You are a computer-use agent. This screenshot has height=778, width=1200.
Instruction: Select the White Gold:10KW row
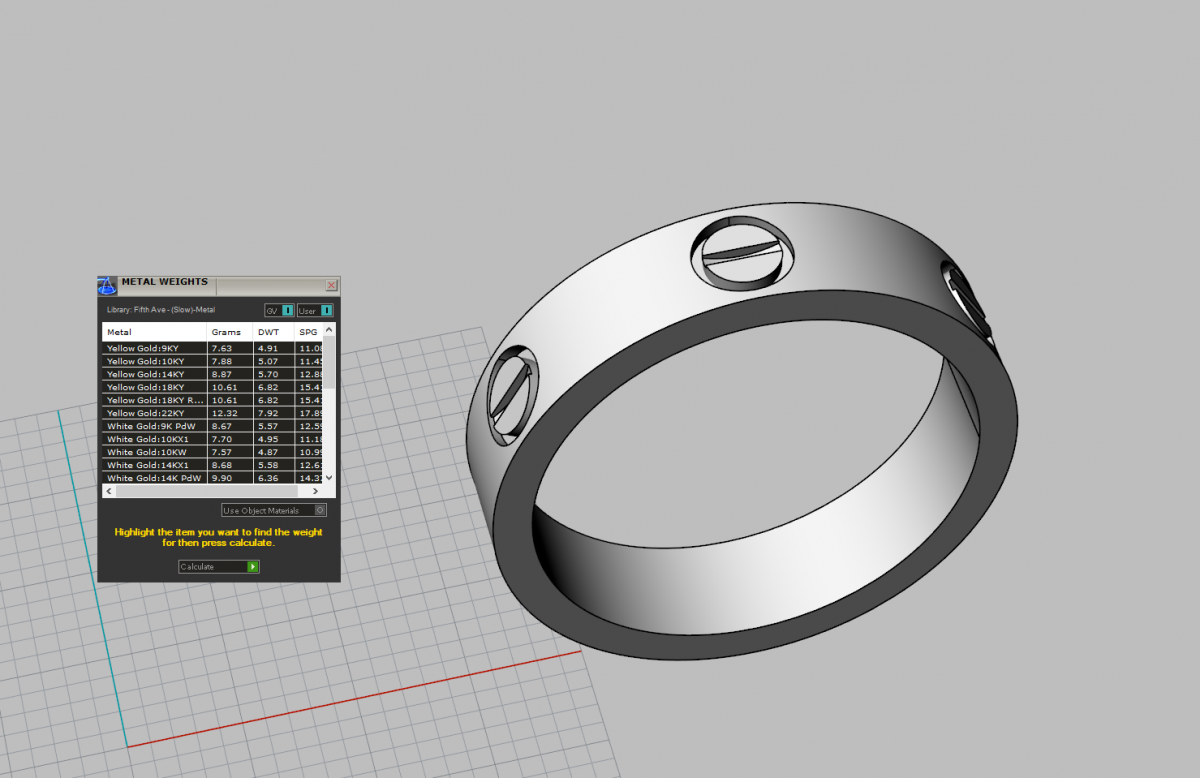pos(212,451)
